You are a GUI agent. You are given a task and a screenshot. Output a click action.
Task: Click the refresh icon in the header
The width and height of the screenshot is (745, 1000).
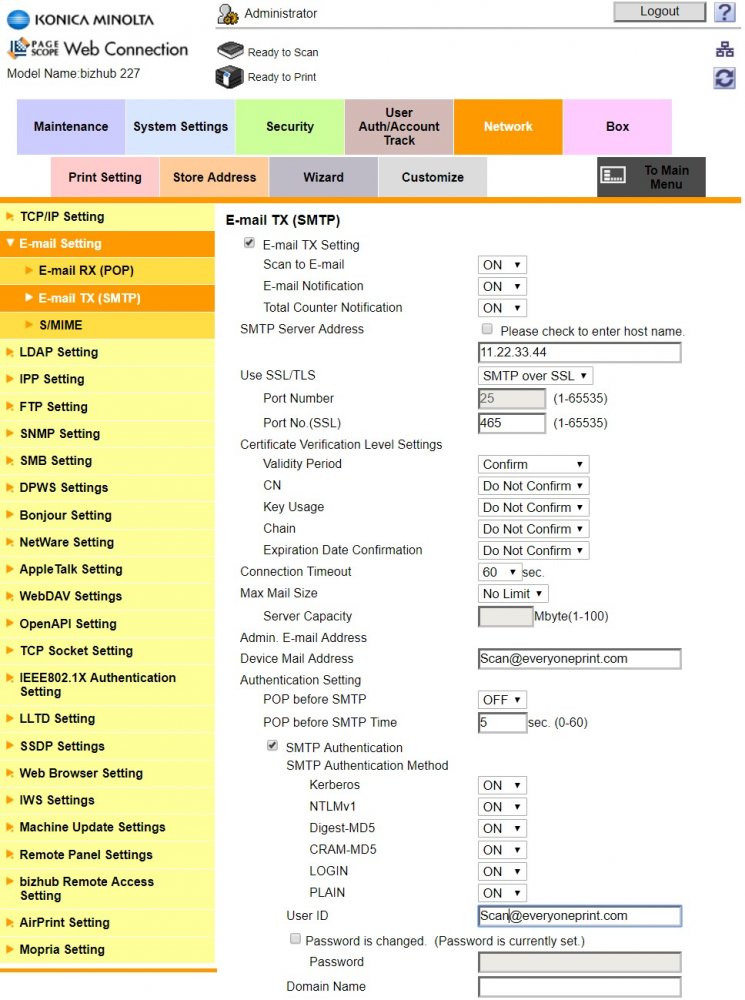coord(724,78)
